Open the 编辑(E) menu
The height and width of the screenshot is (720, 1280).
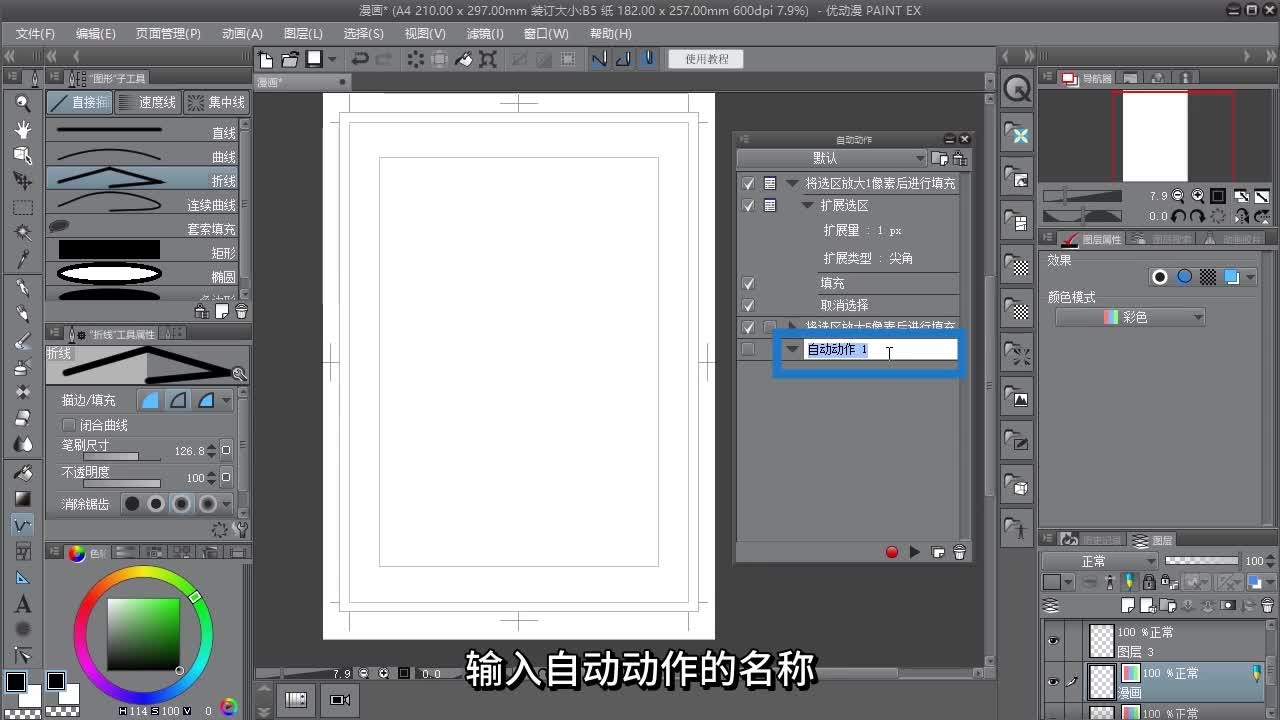click(96, 33)
